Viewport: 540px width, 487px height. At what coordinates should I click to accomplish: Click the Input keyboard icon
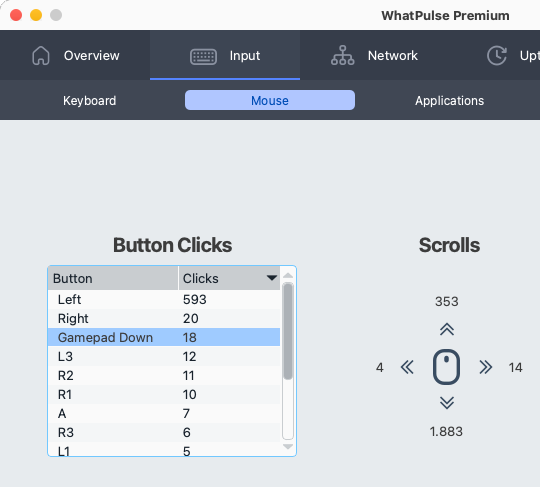tap(203, 56)
